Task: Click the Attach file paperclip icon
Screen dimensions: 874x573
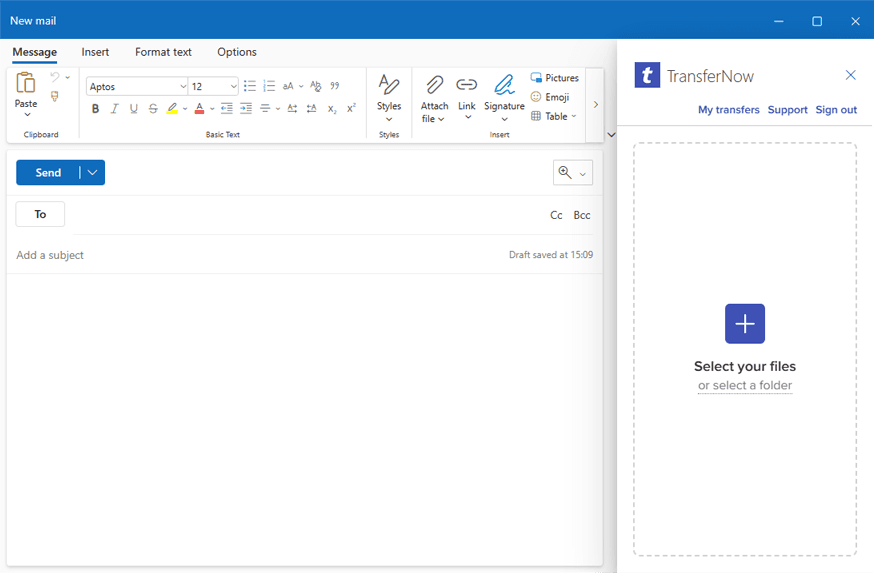Action: [434, 86]
